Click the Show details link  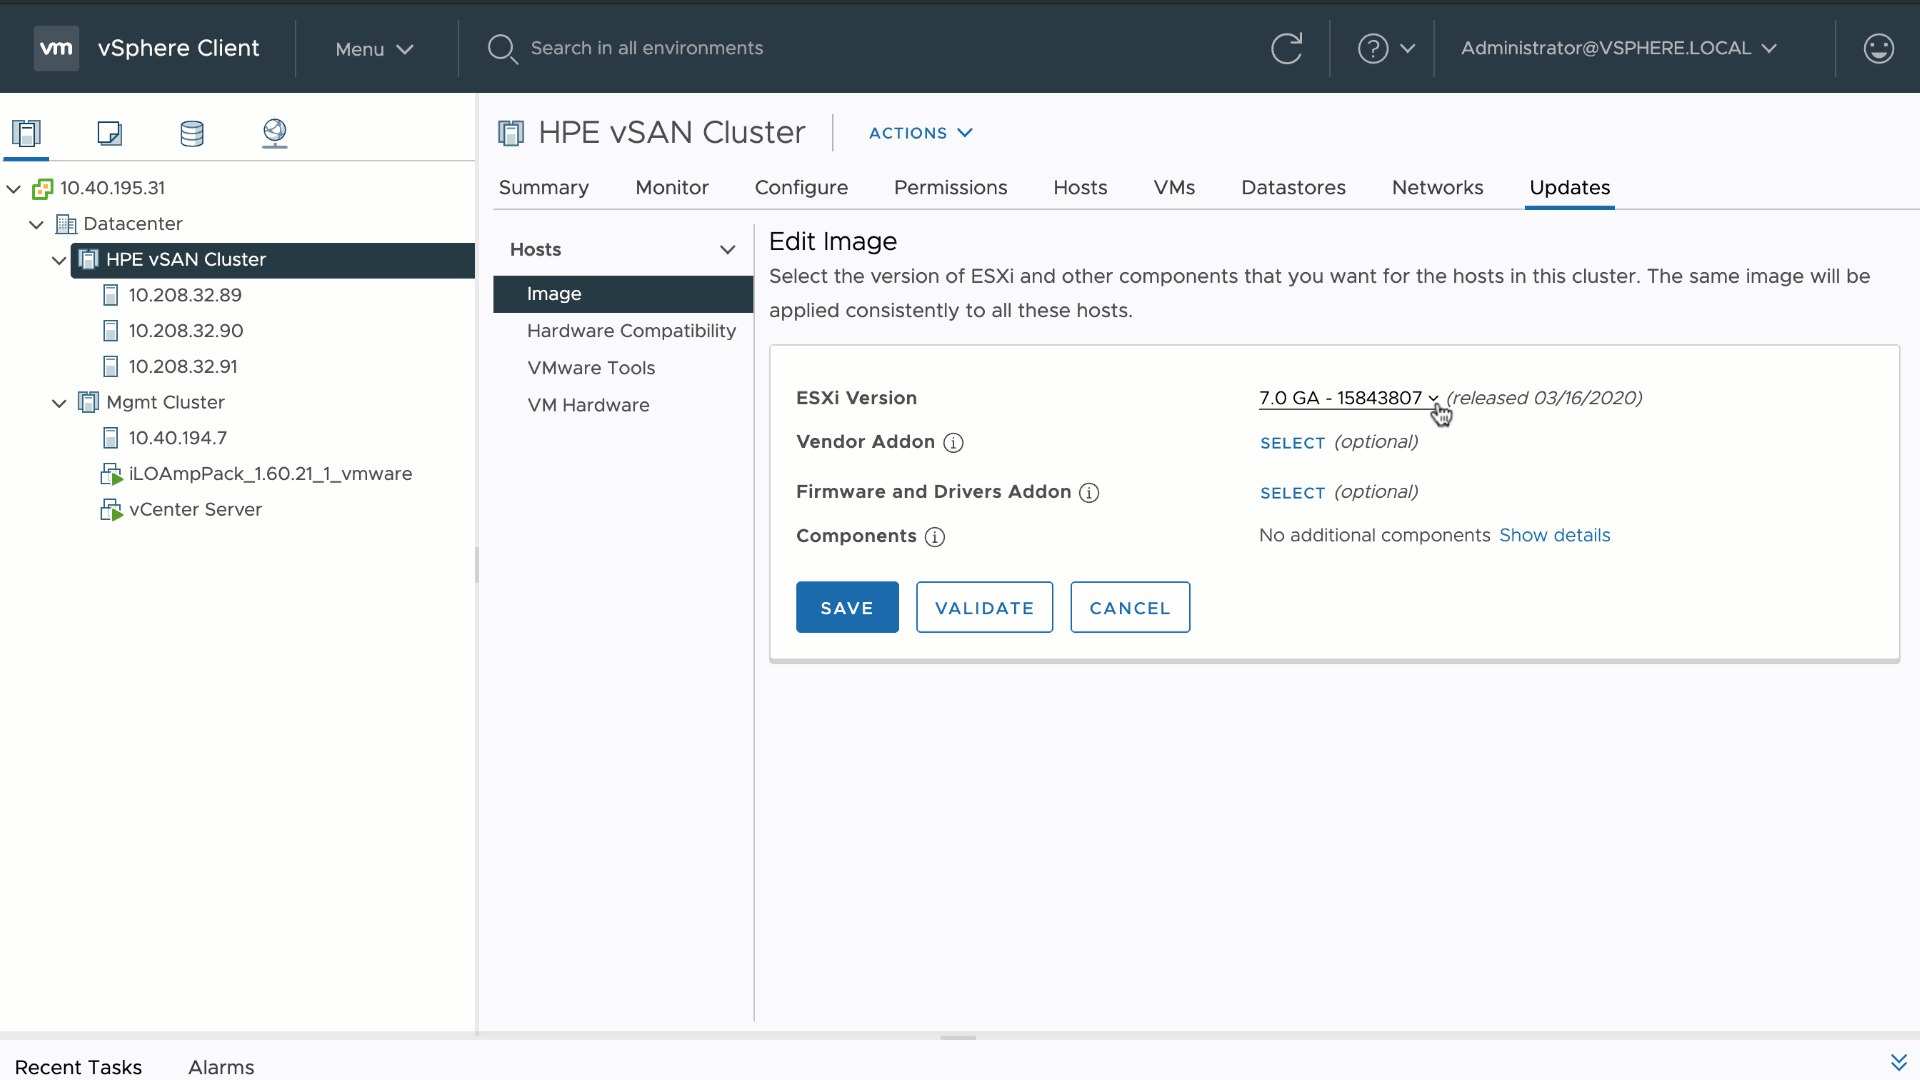pyautogui.click(x=1554, y=536)
